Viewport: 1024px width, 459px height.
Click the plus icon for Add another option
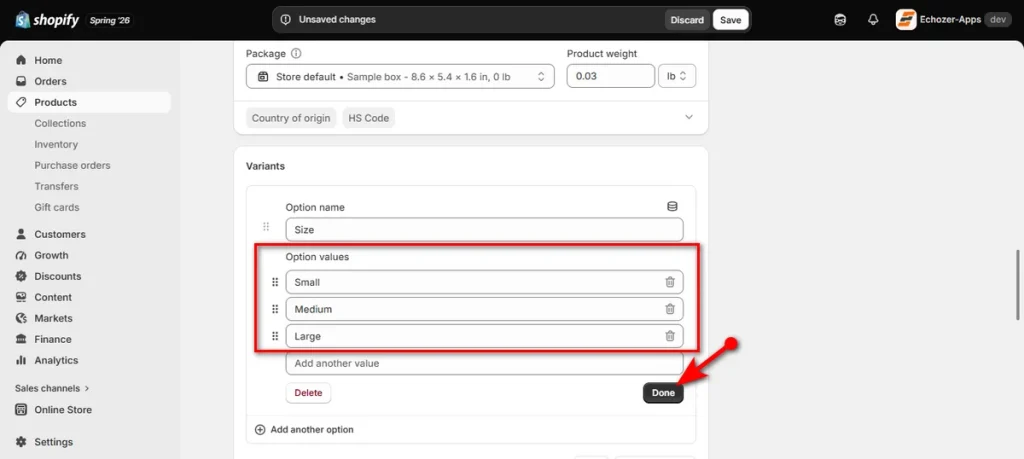pos(260,430)
